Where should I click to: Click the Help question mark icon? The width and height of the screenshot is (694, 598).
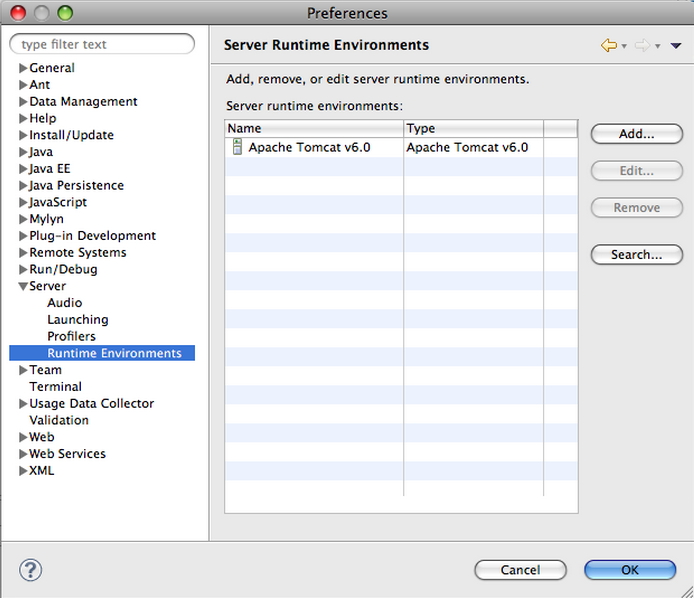[30, 570]
